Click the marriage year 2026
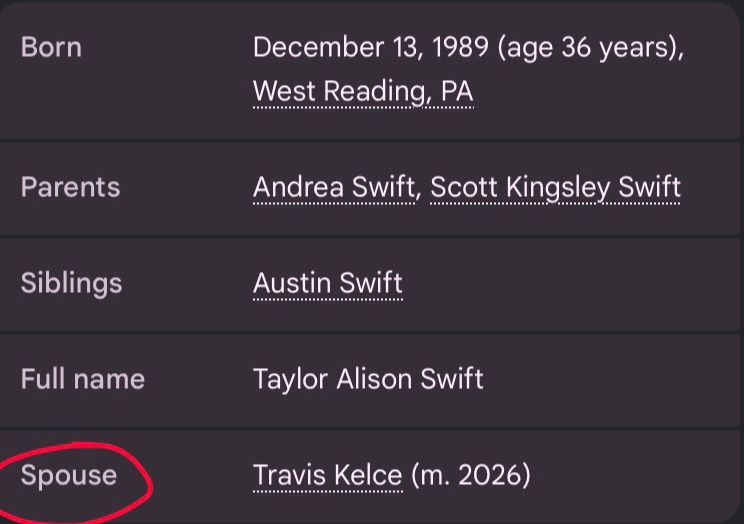744x524 pixels. 490,475
